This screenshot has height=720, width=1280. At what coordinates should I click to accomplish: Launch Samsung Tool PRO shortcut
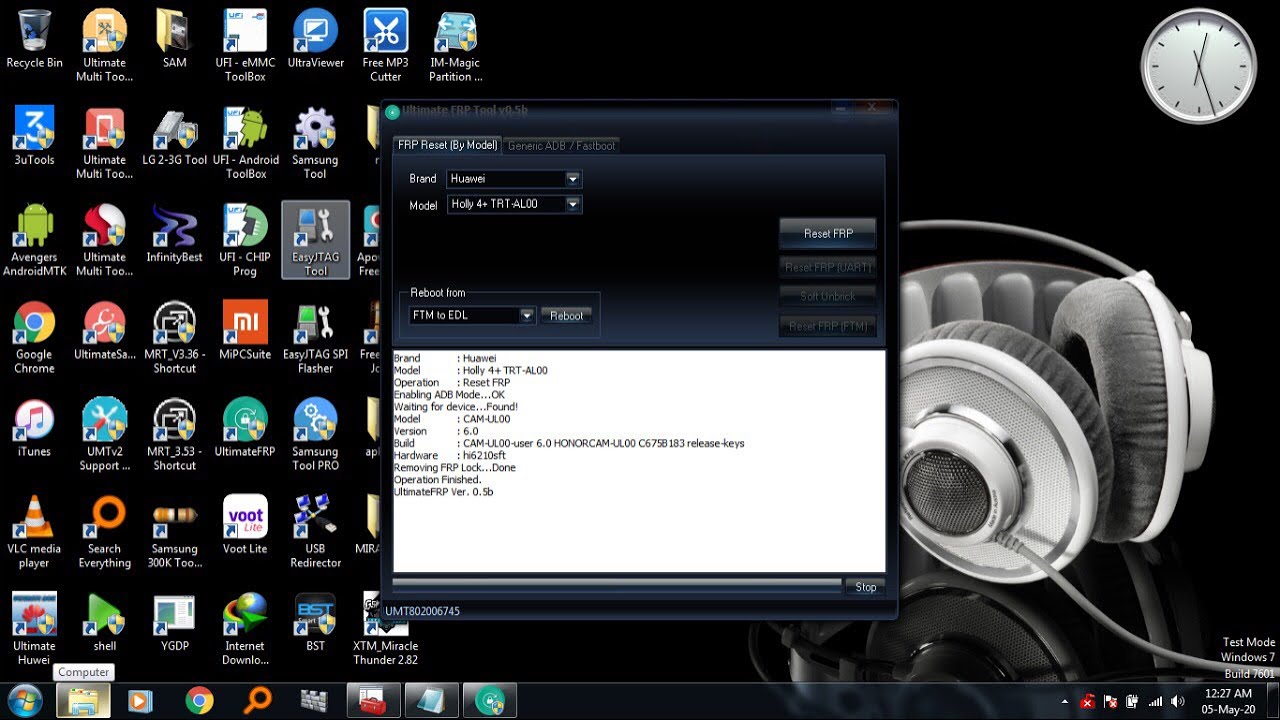point(315,434)
